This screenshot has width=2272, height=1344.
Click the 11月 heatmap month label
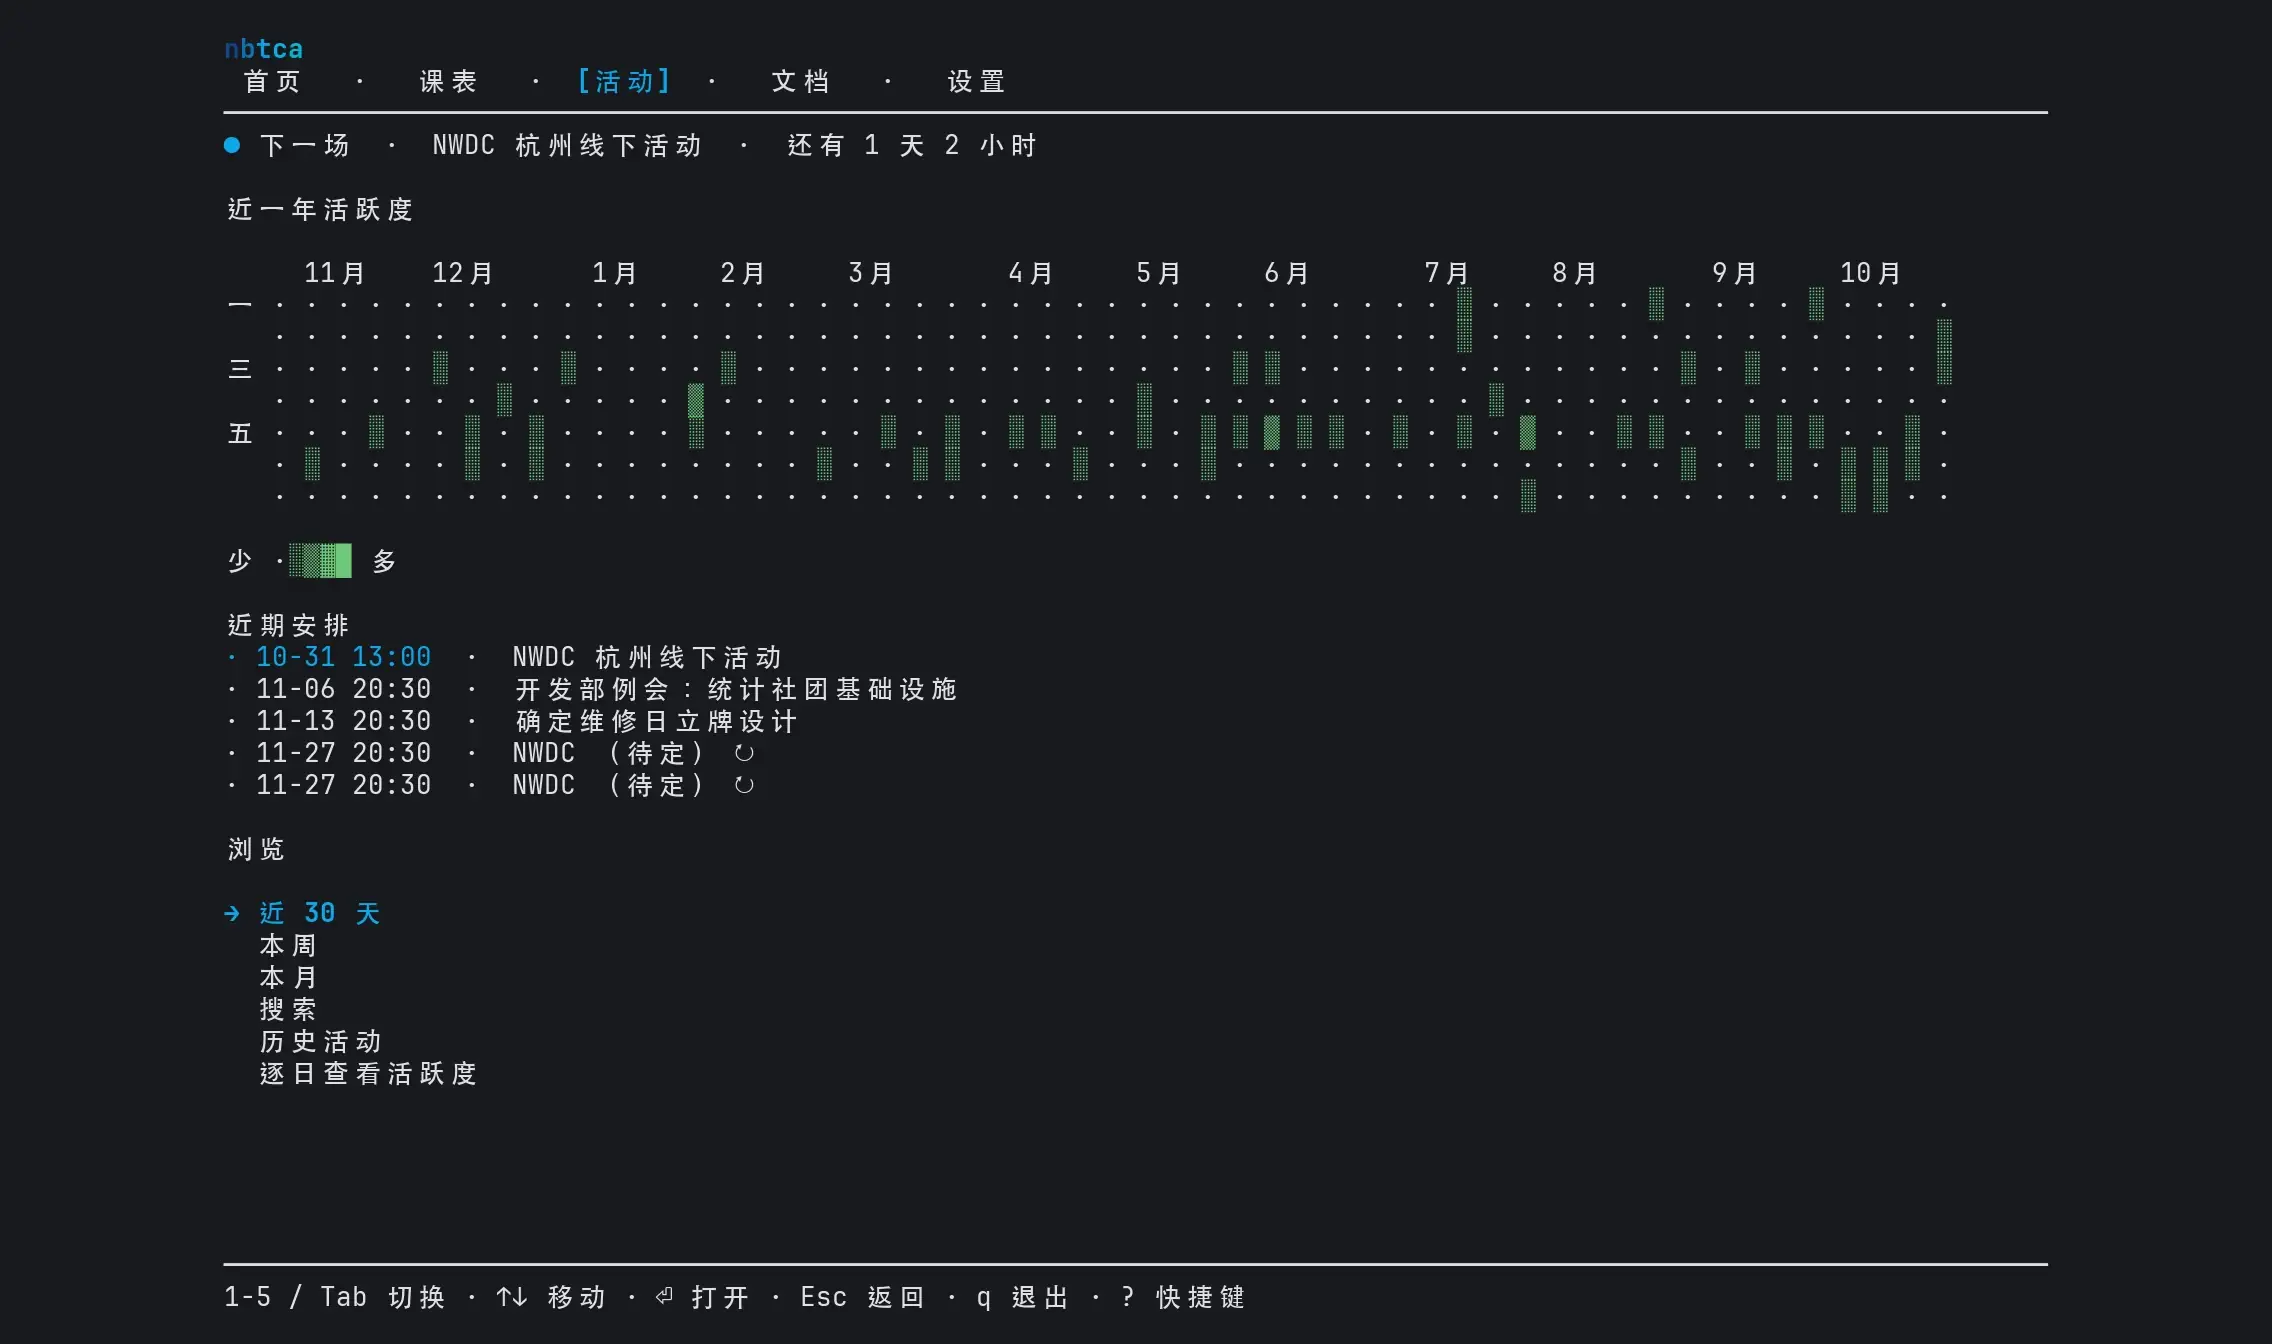pyautogui.click(x=335, y=273)
